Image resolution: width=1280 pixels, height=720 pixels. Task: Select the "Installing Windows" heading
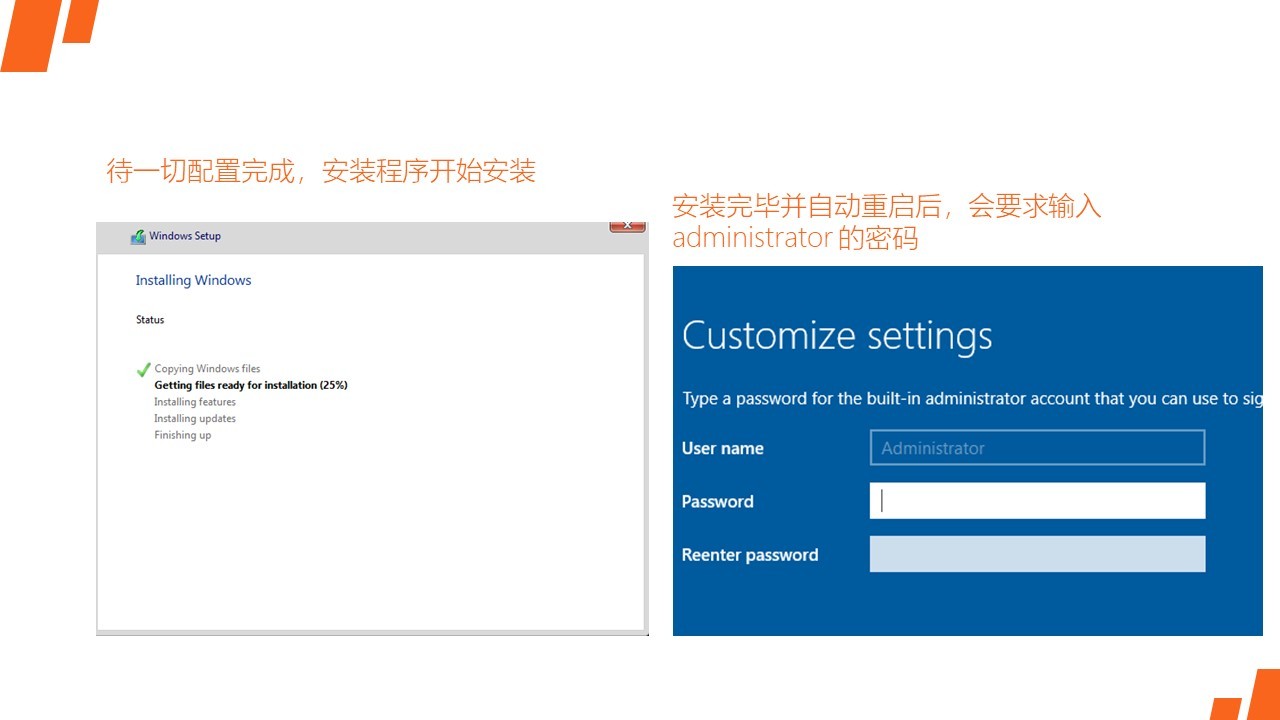click(x=193, y=280)
